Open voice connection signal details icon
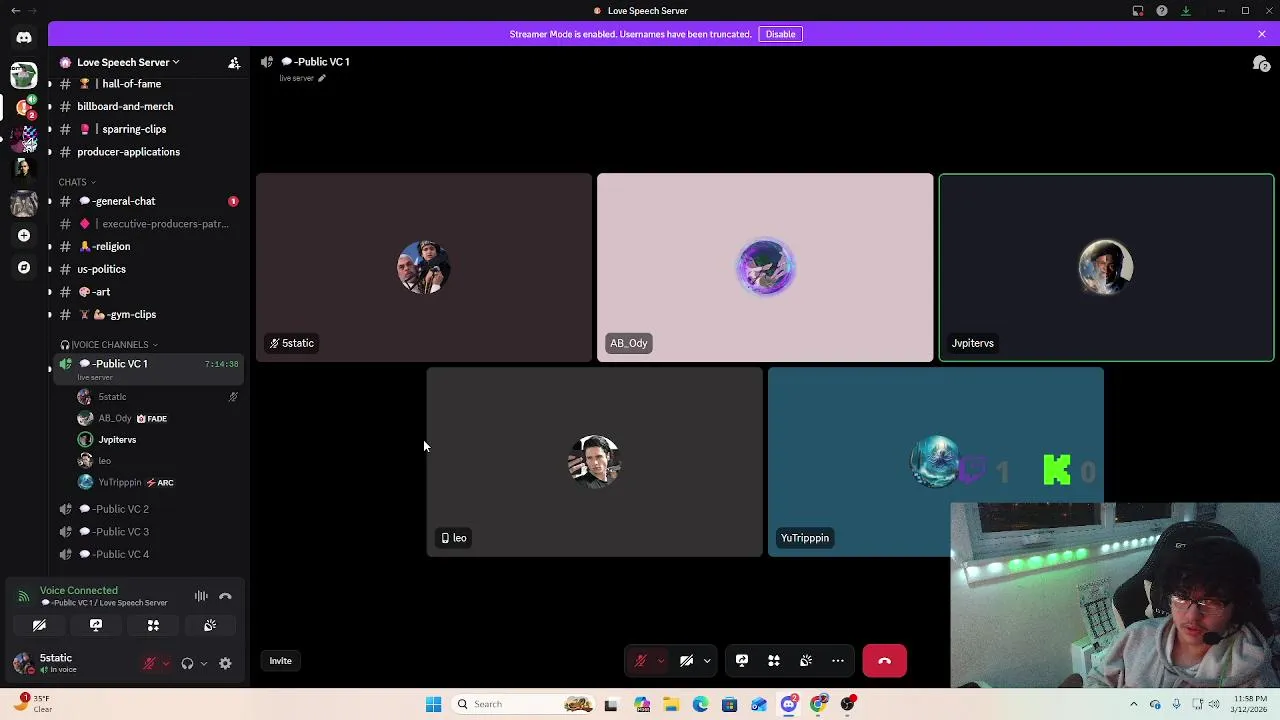The height and width of the screenshot is (720, 1280). tap(23, 596)
